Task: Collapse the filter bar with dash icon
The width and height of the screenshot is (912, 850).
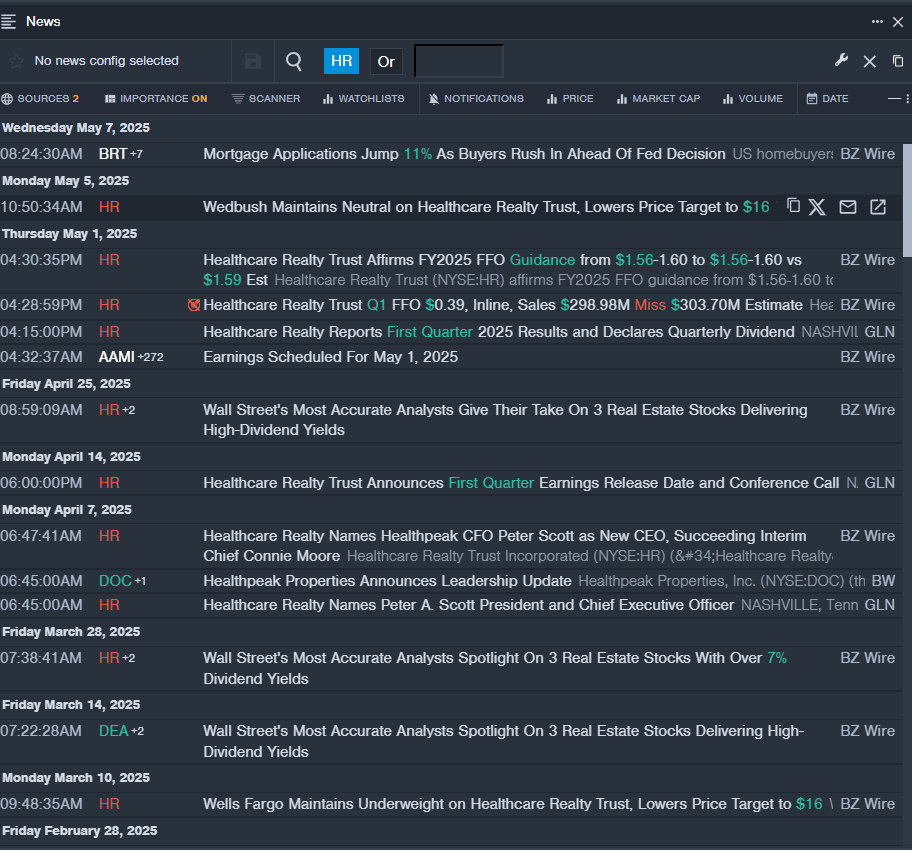Action: (x=894, y=99)
